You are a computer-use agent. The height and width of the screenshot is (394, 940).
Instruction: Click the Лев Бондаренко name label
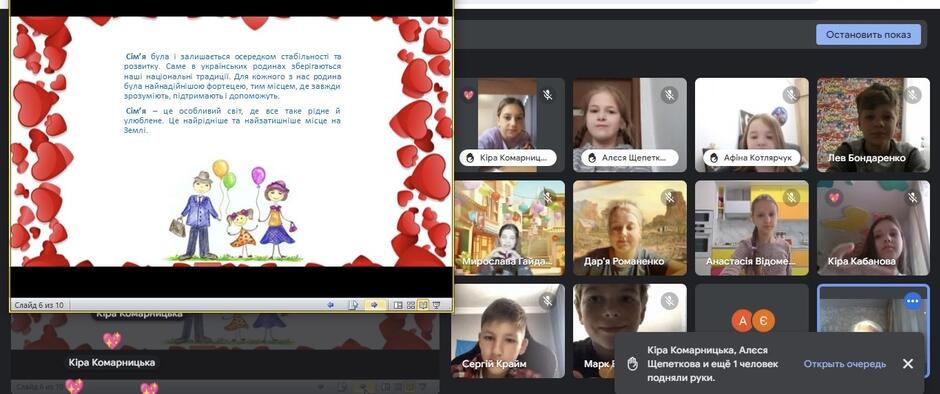pyautogui.click(x=866, y=158)
